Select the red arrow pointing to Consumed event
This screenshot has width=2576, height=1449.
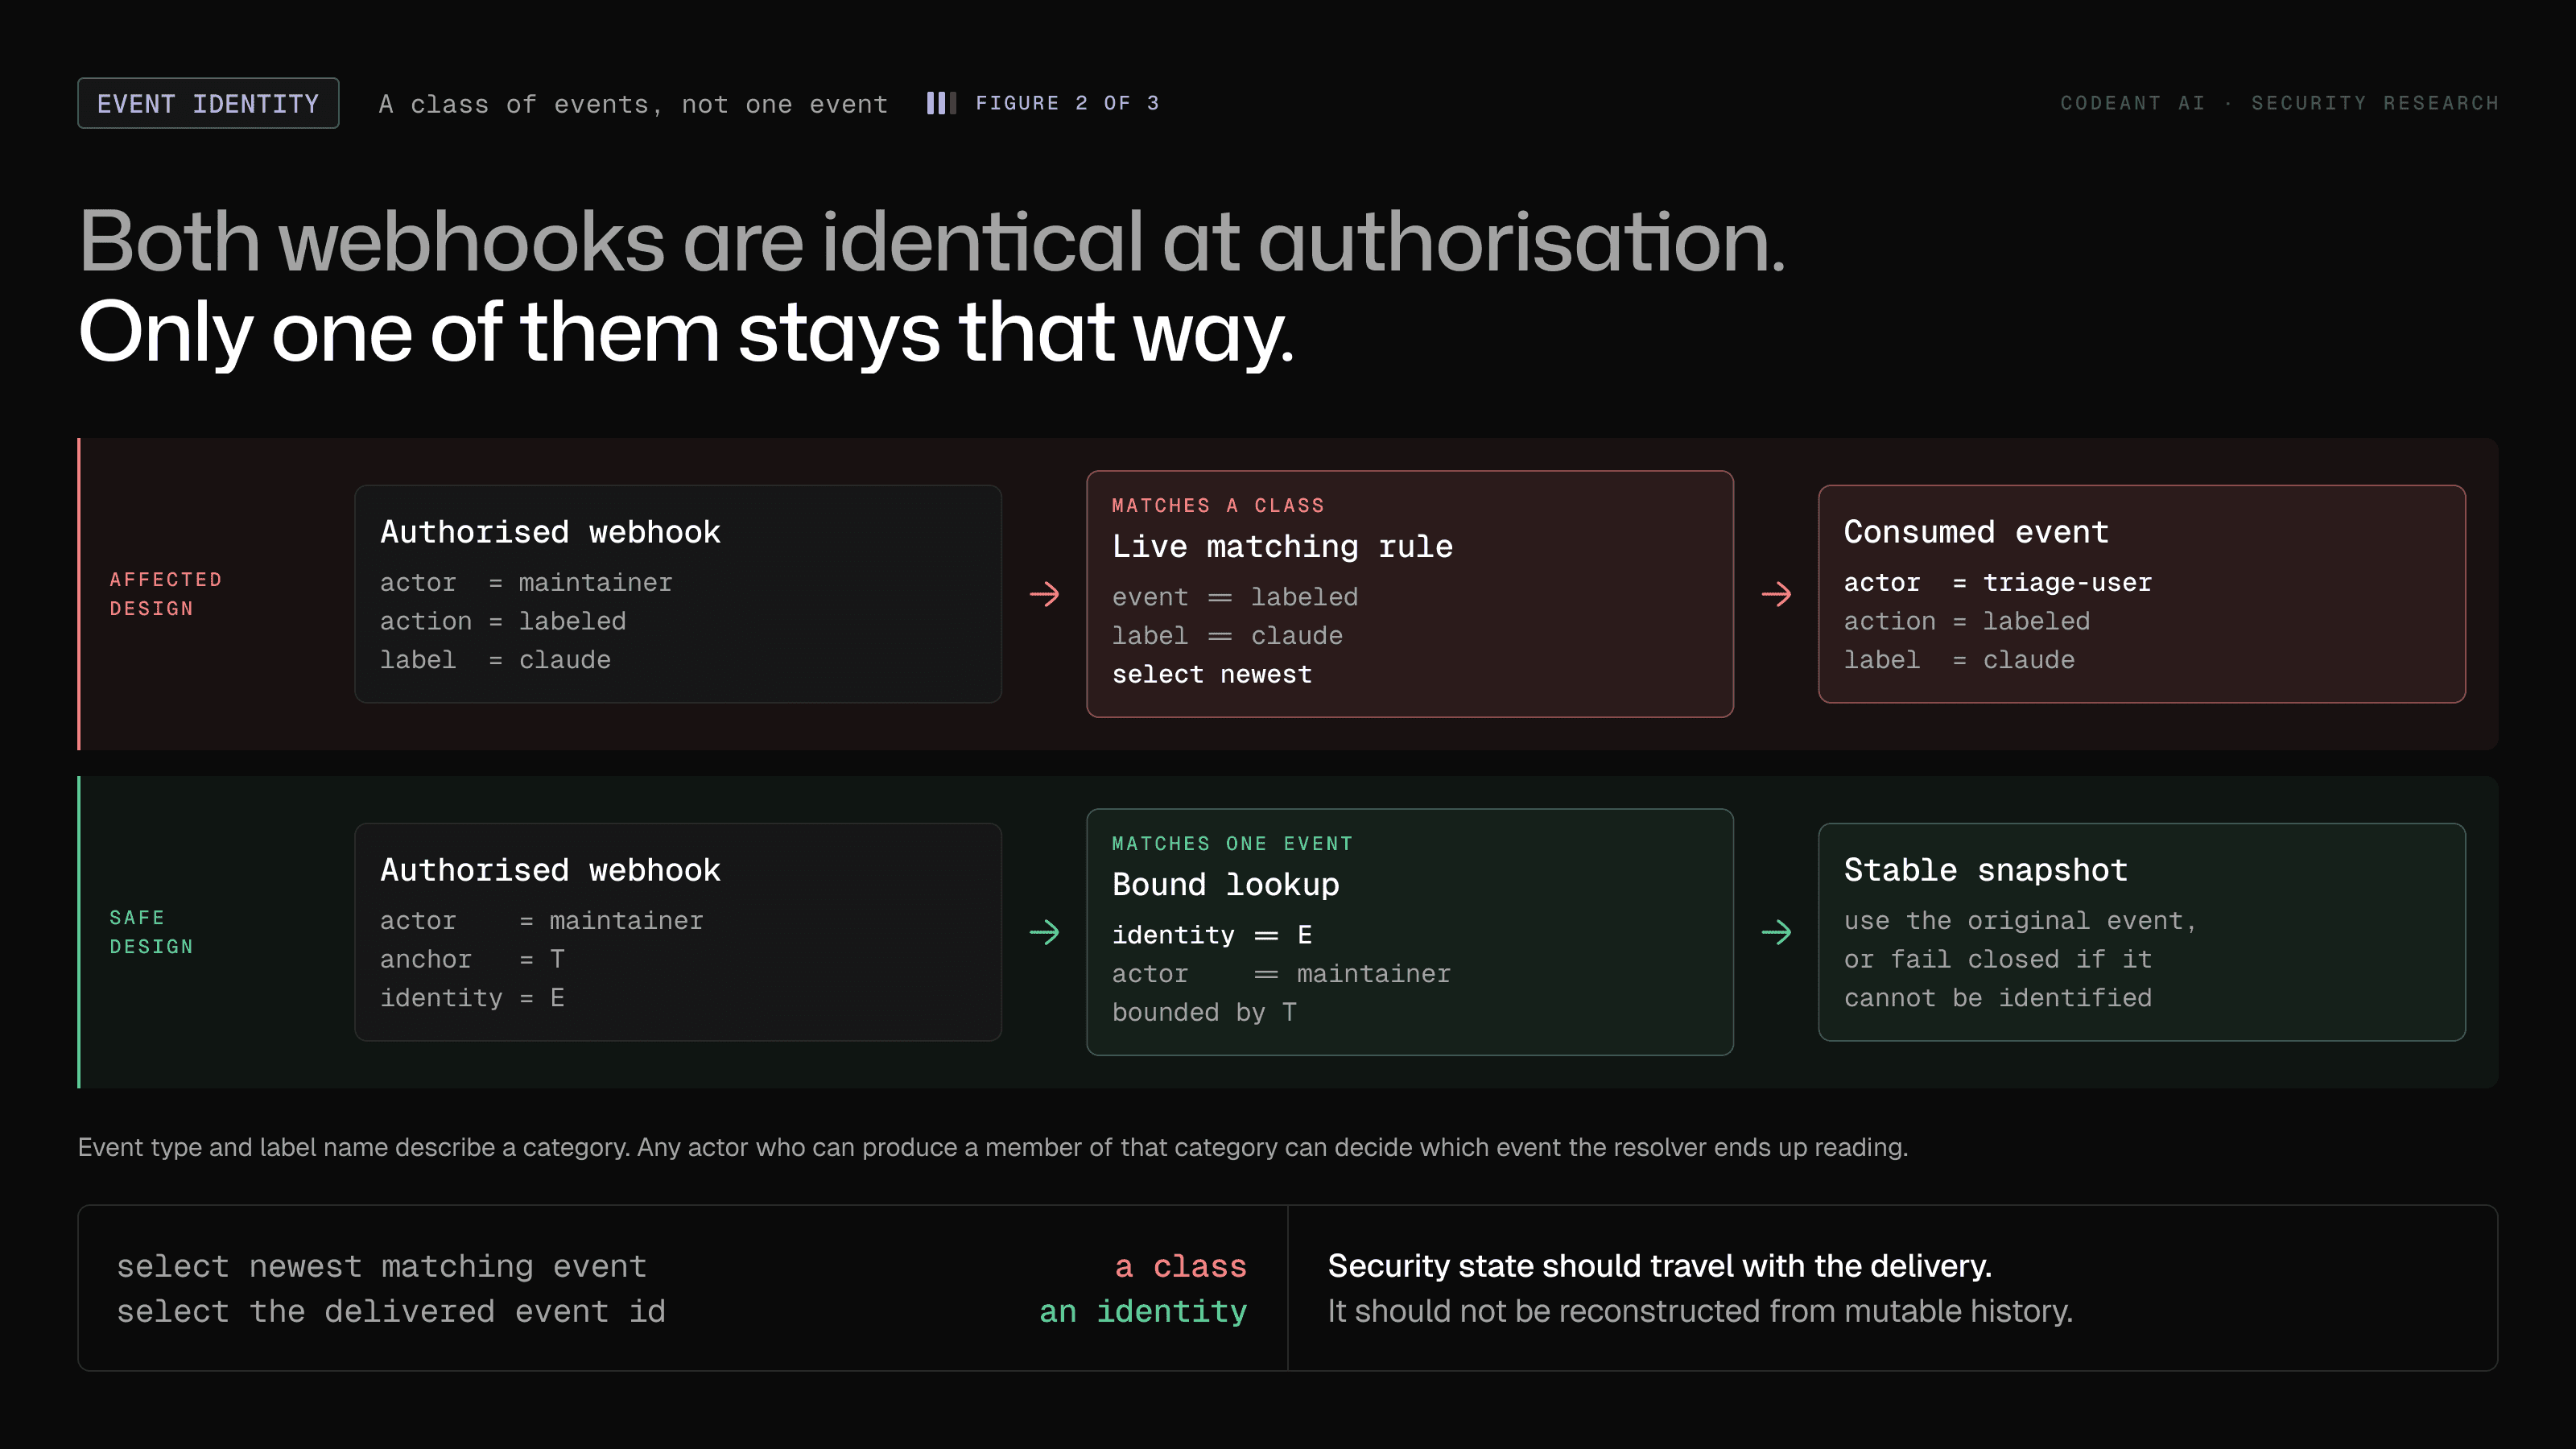(x=1776, y=594)
